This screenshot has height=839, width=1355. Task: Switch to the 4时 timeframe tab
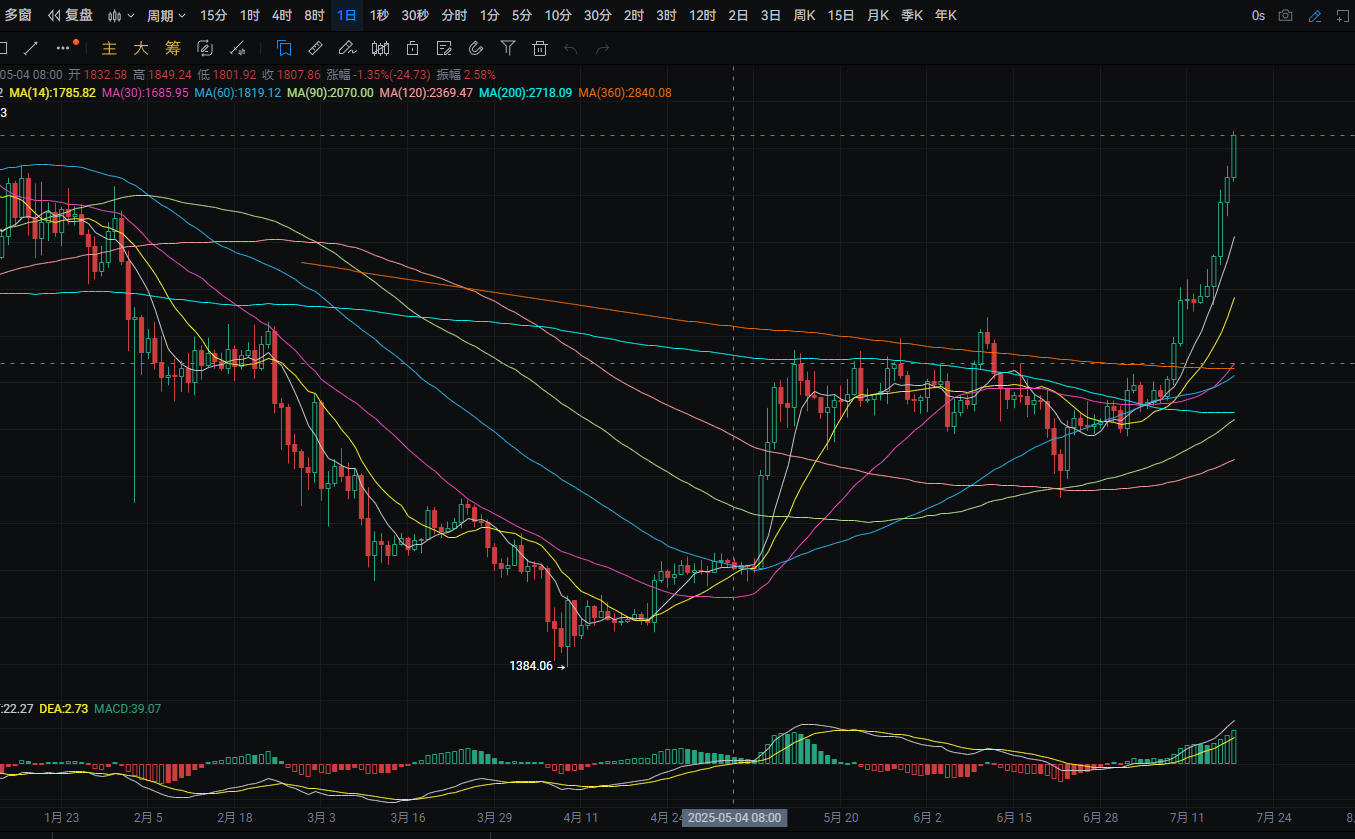pyautogui.click(x=282, y=16)
